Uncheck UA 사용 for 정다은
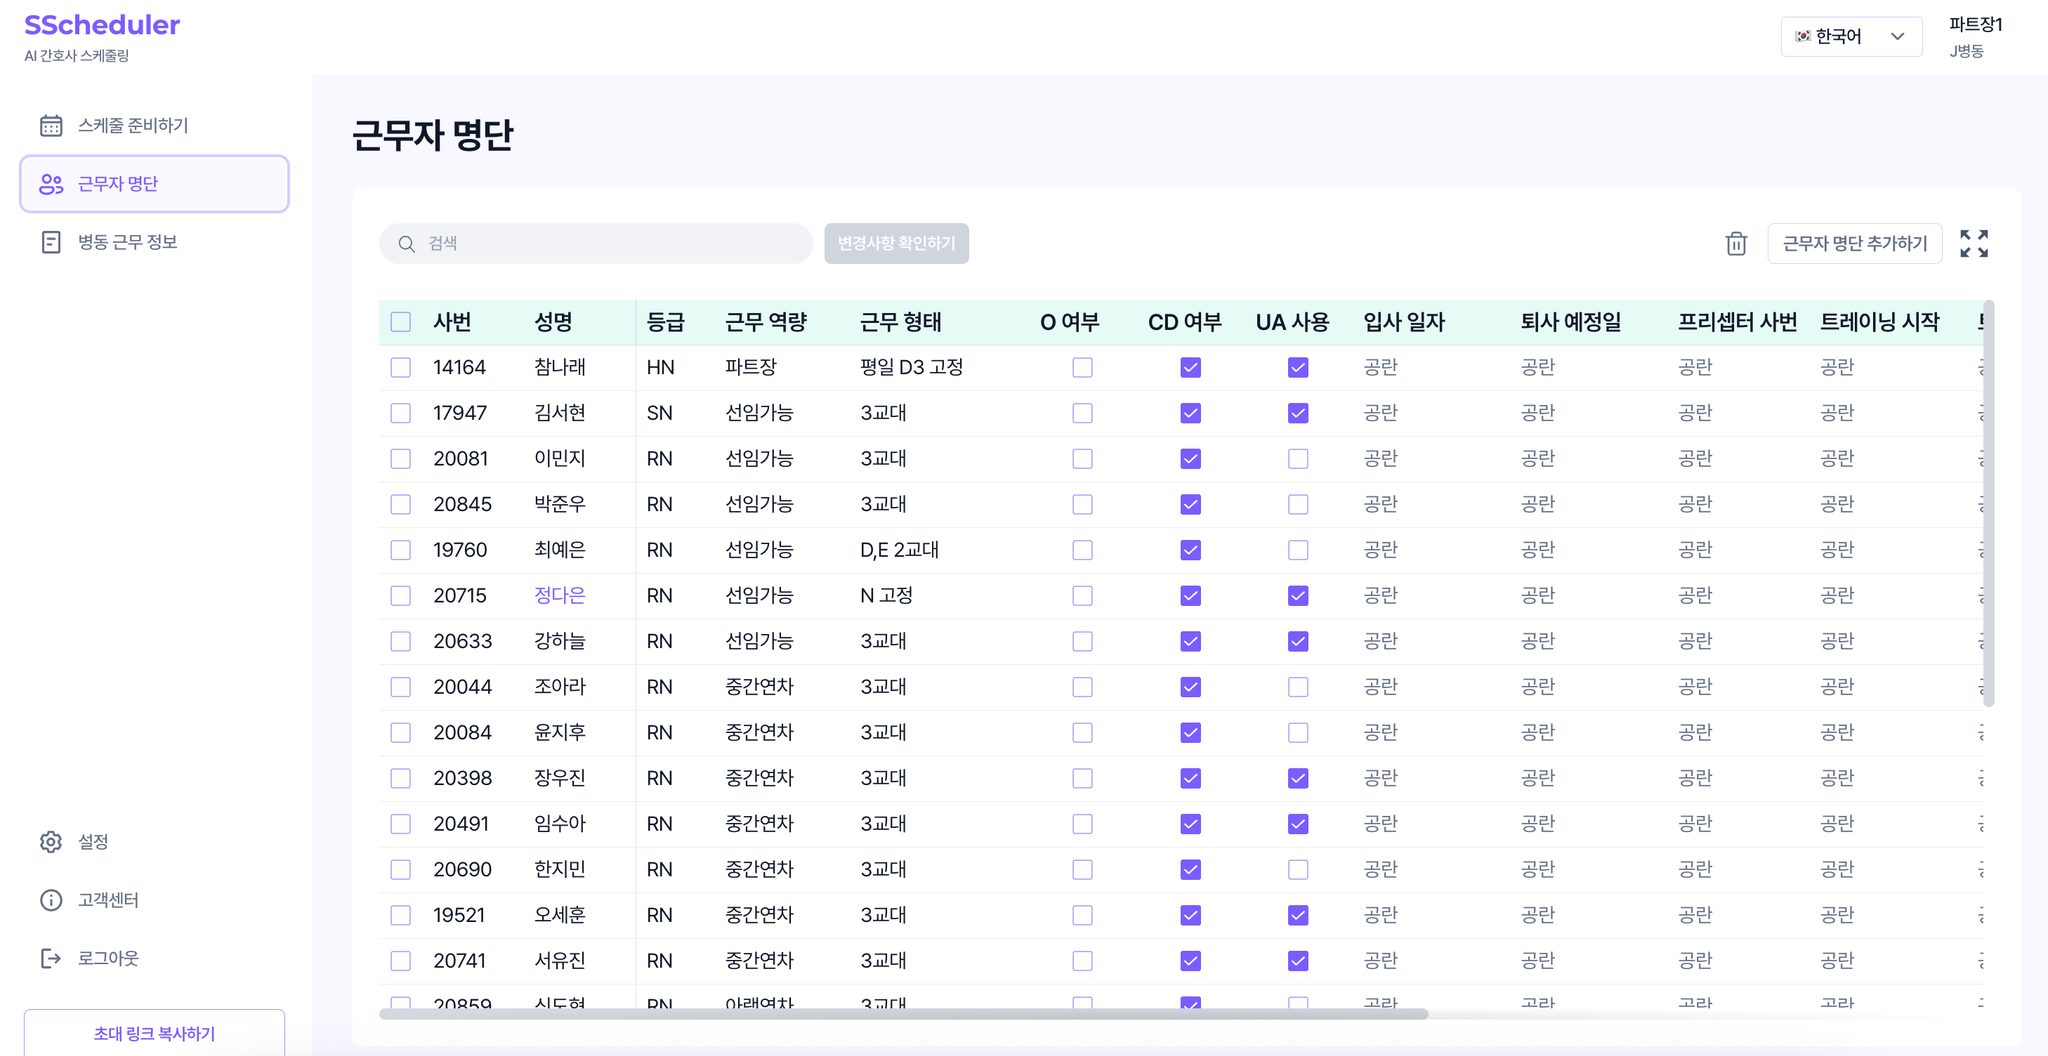 coord(1298,596)
